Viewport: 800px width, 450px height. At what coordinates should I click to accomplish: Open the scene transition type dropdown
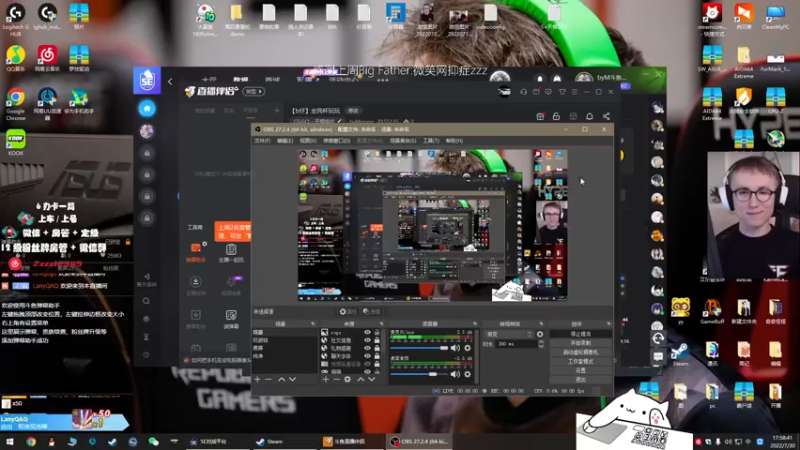(x=509, y=334)
